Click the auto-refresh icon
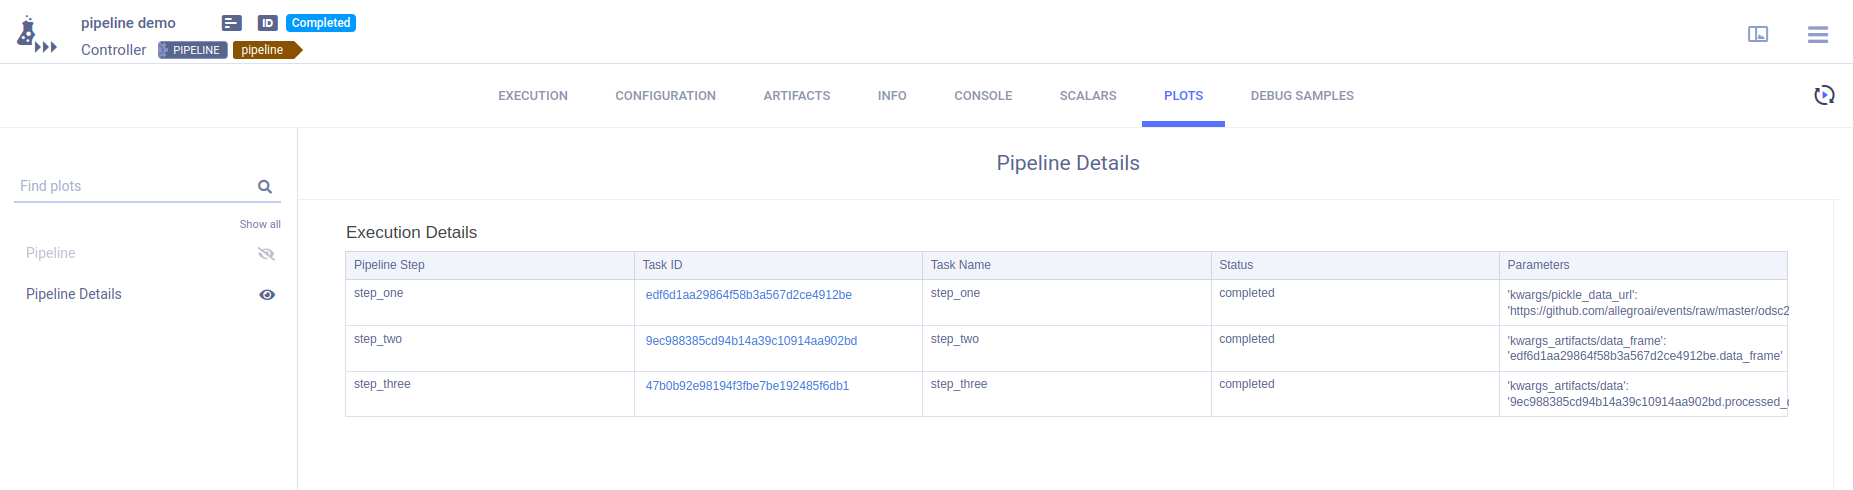 (1824, 95)
